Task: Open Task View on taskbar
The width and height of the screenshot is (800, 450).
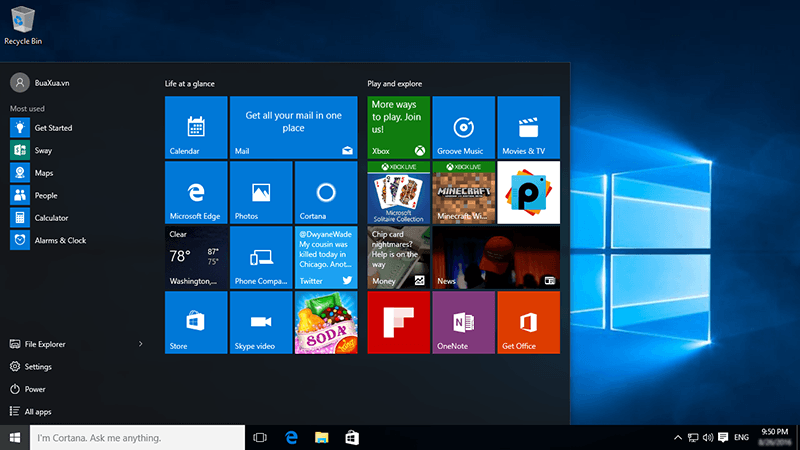Action: (260, 438)
